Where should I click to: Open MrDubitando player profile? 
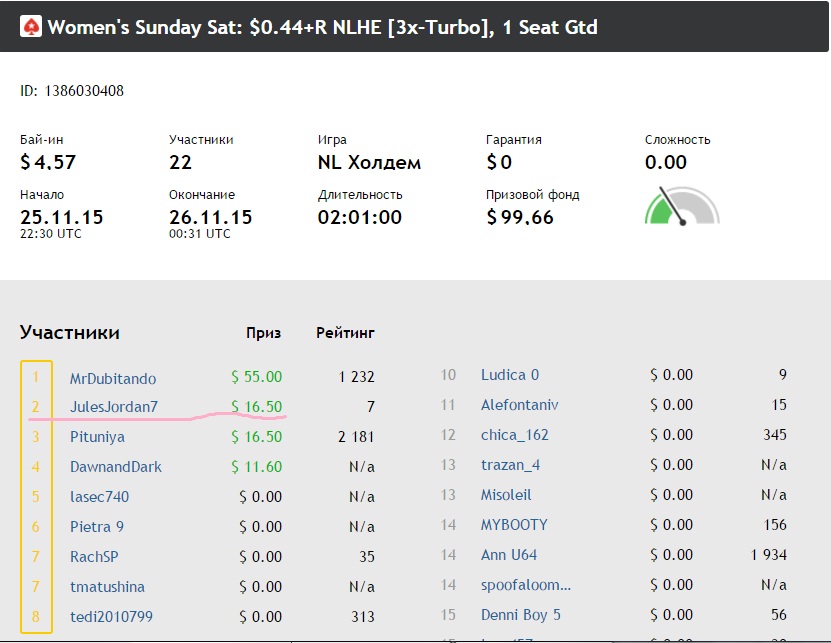(x=113, y=378)
